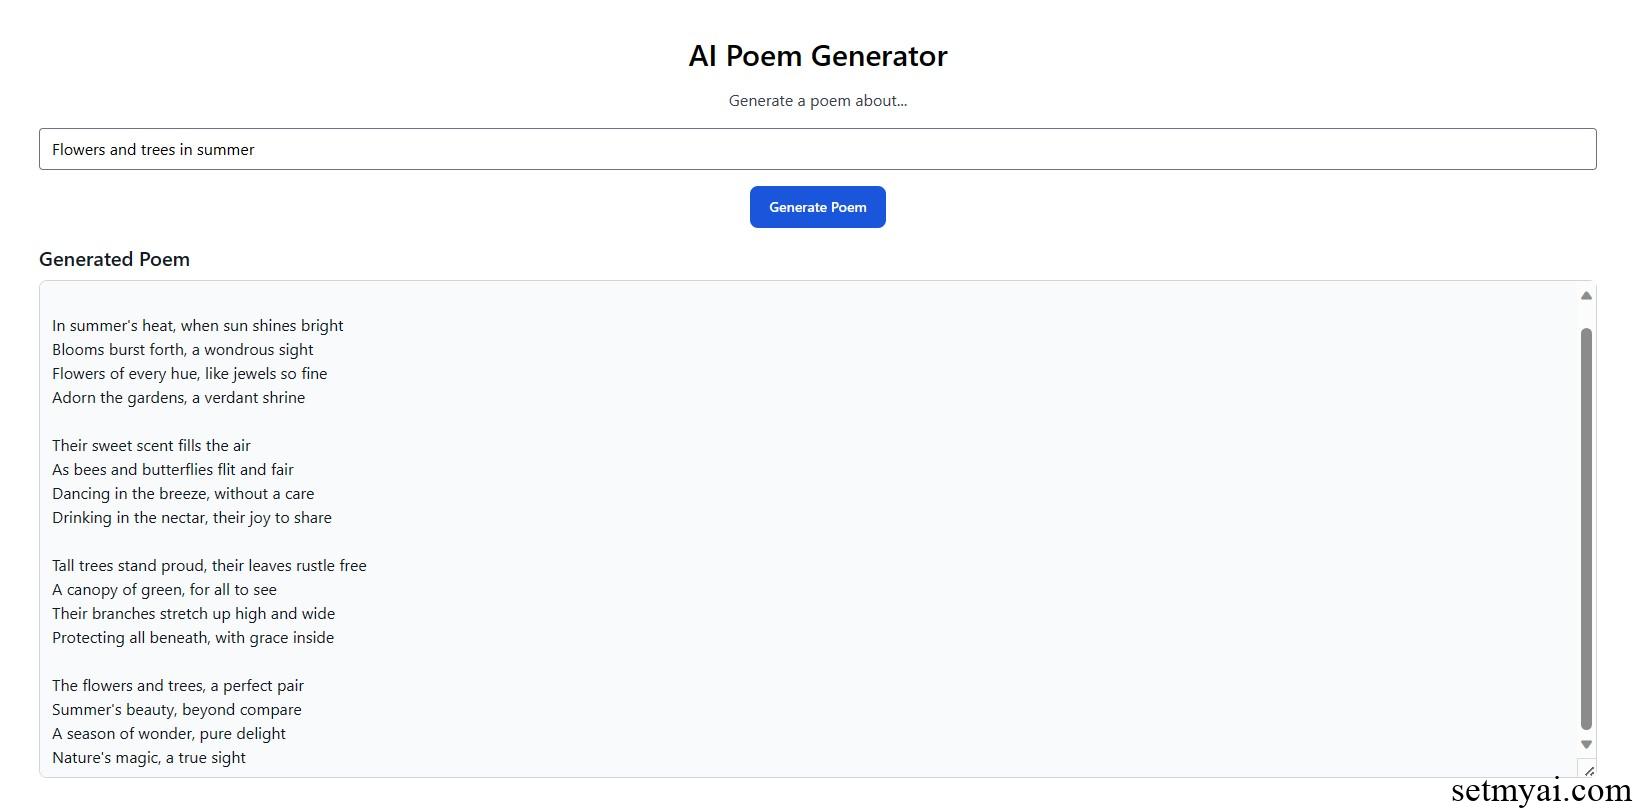Viewport: 1633px width, 808px height.
Task: Click the scrollbar down arrow icon
Action: click(1585, 744)
